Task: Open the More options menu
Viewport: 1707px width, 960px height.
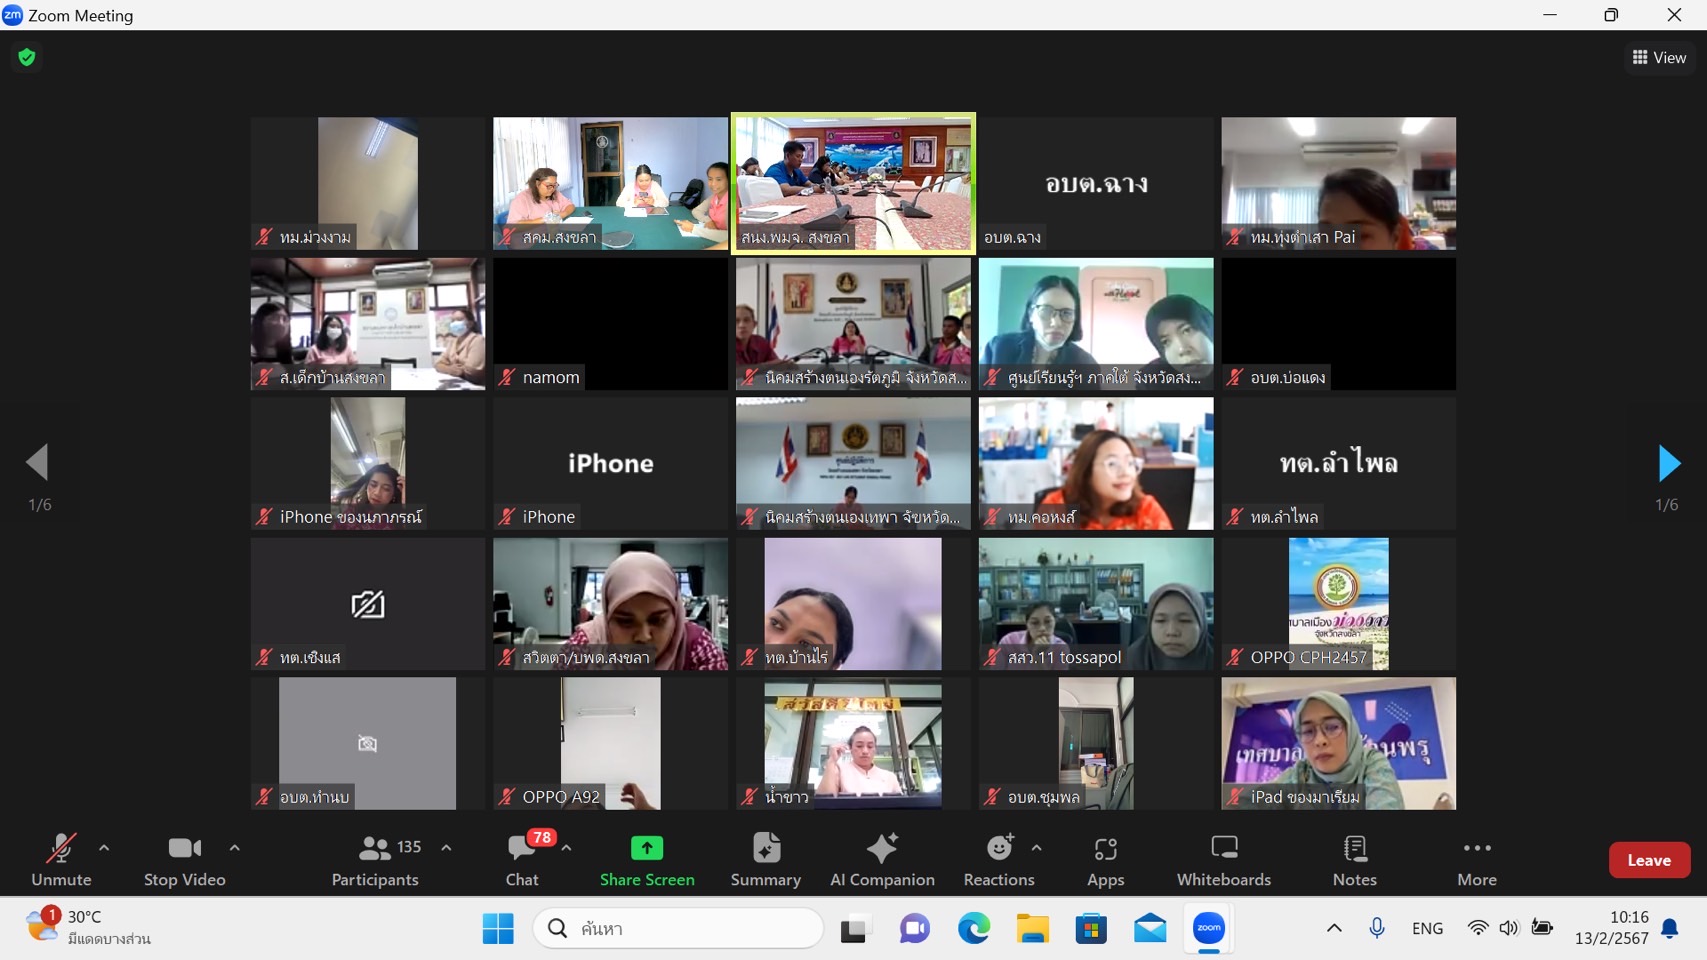Action: coord(1477,860)
